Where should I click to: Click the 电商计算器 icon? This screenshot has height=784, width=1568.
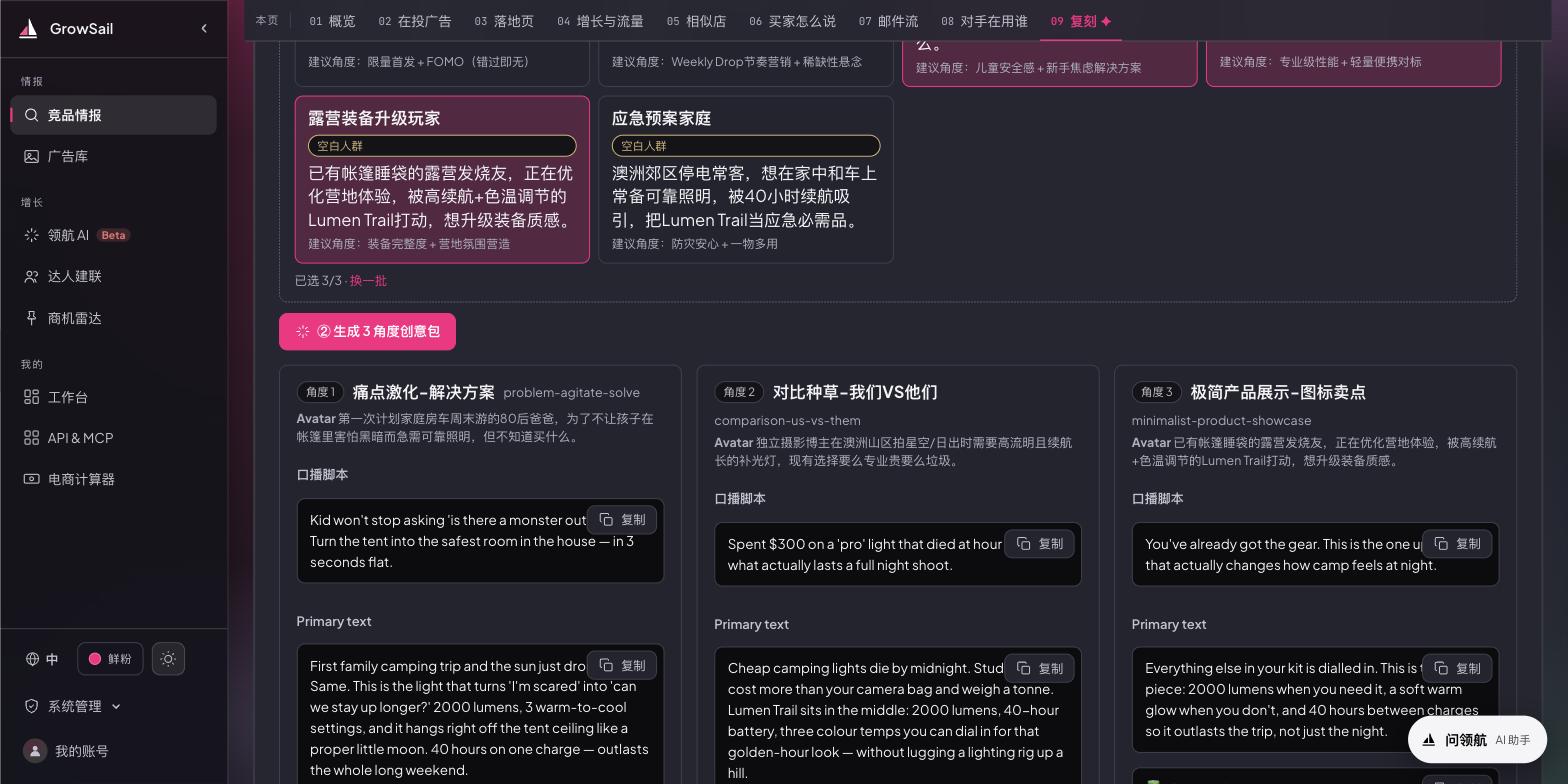pos(31,479)
